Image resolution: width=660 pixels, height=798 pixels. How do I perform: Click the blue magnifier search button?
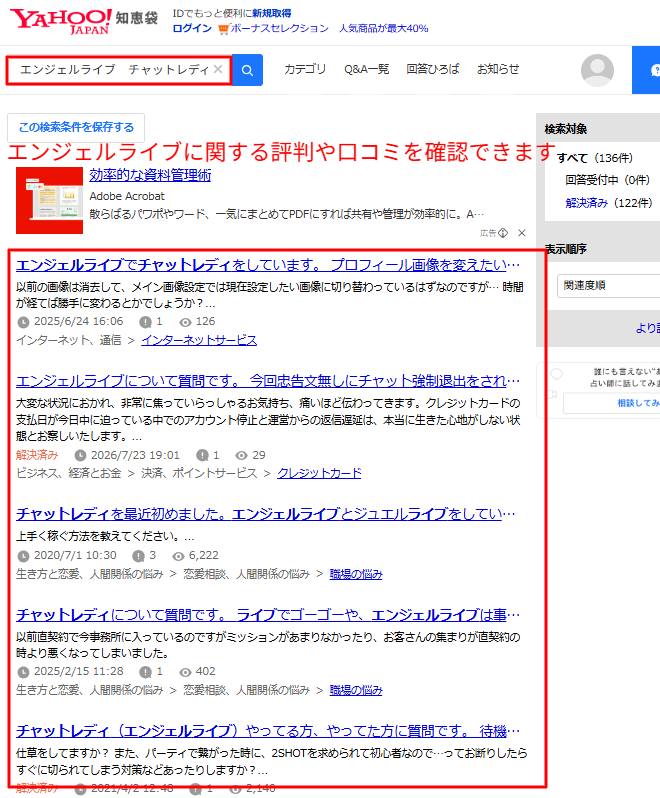tap(247, 70)
